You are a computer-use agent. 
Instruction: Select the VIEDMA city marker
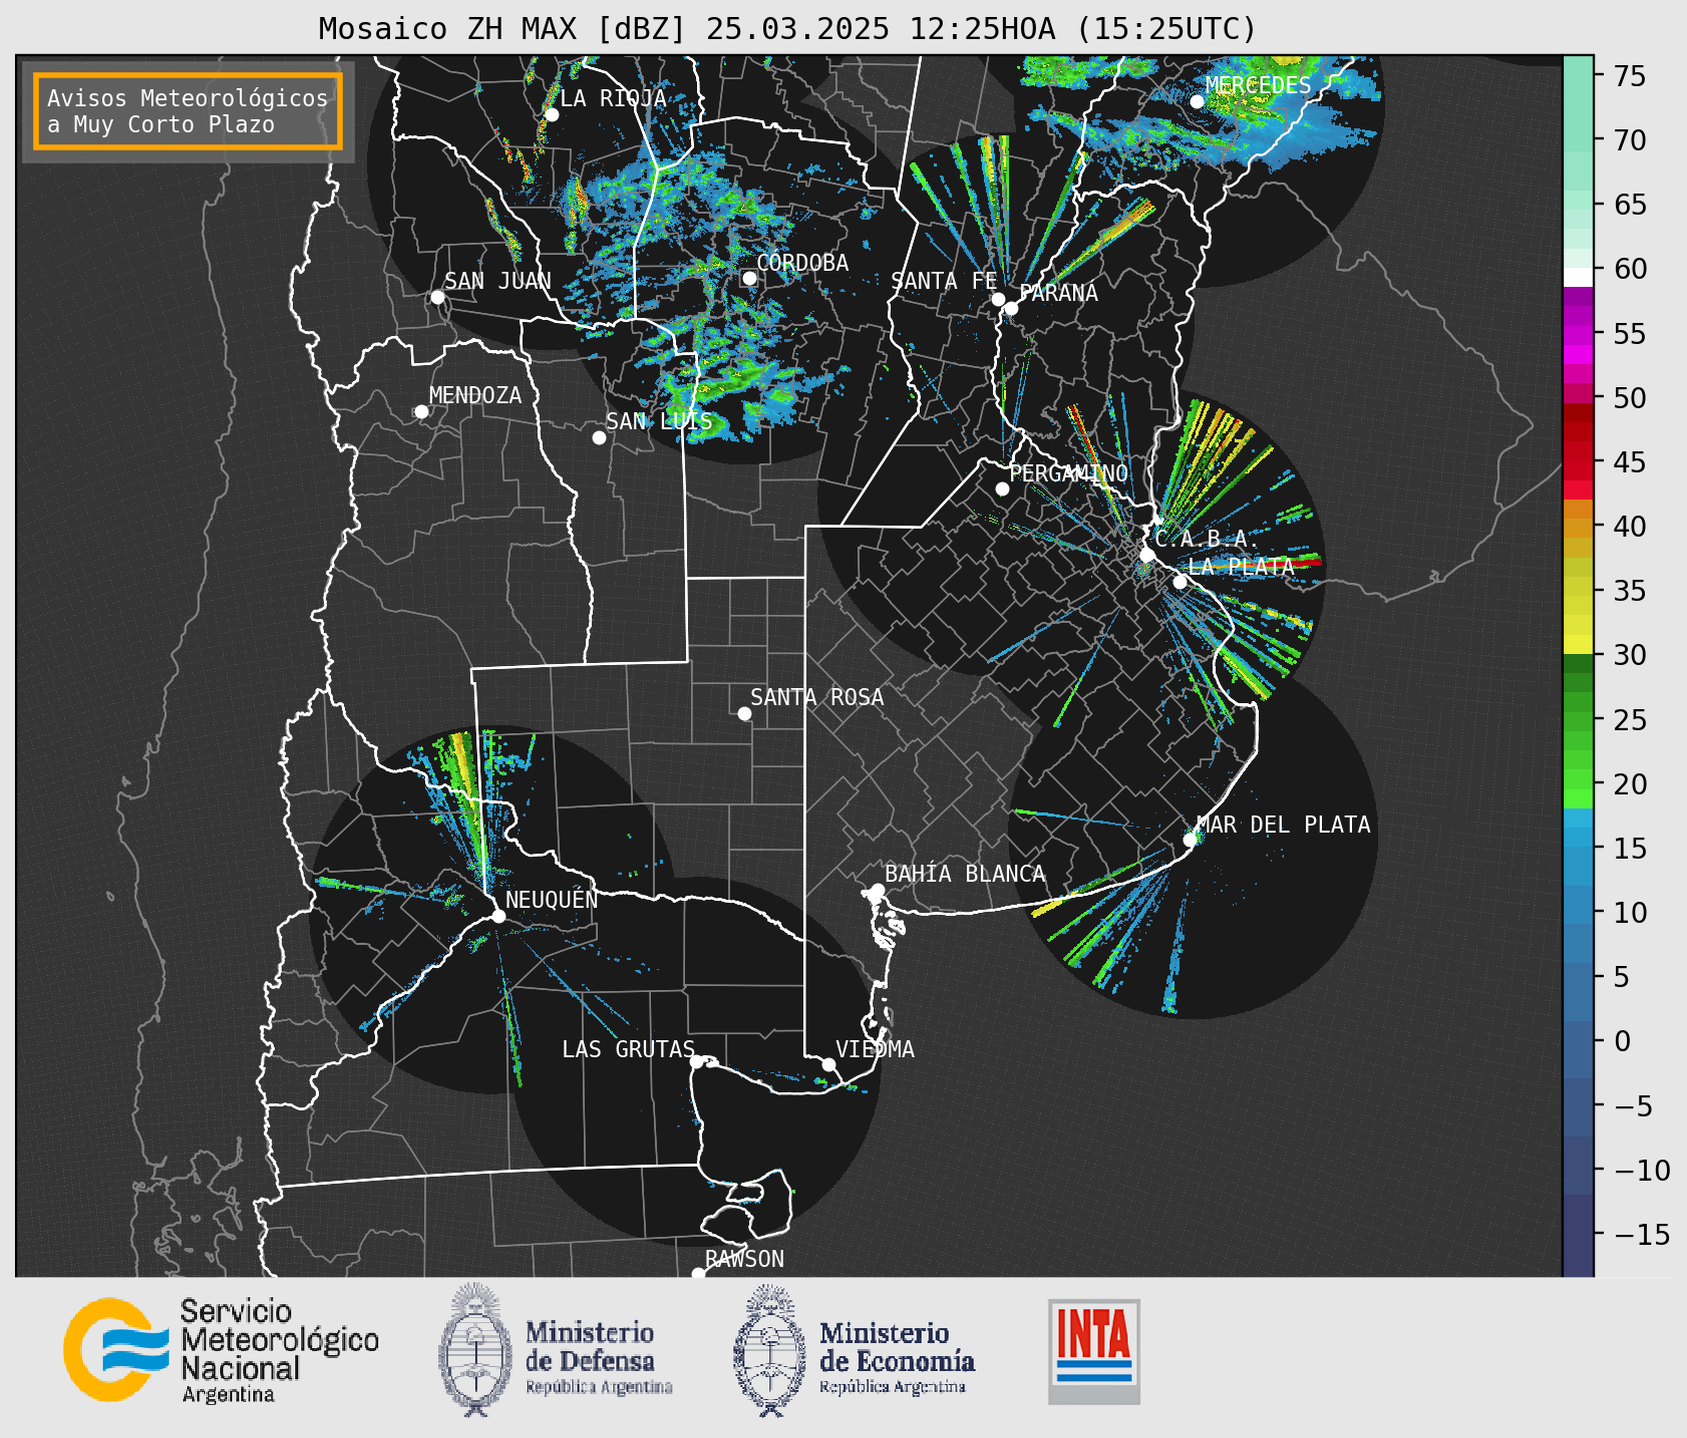pos(828,1064)
